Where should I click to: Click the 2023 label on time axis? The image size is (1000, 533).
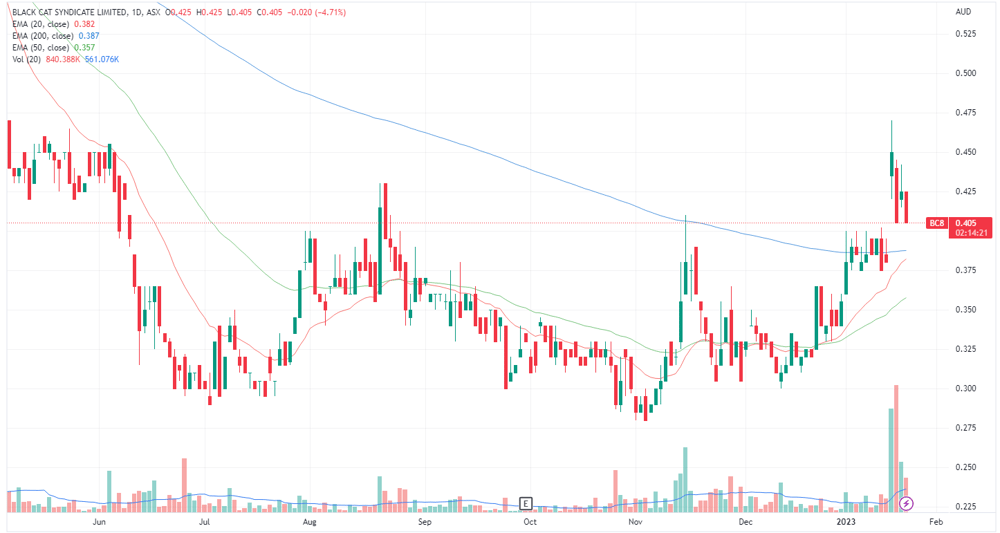[x=846, y=522]
